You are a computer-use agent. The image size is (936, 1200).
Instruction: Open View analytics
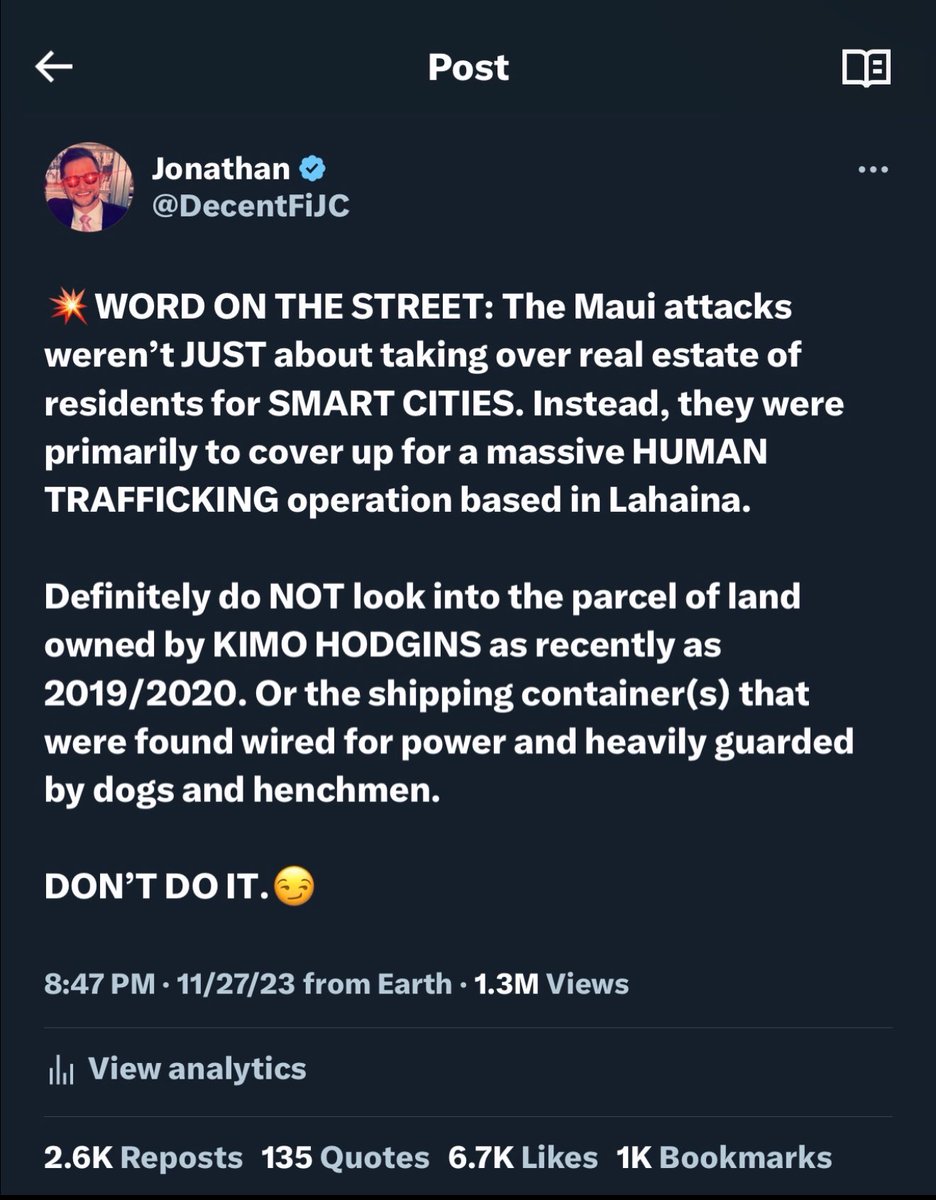click(x=197, y=1068)
